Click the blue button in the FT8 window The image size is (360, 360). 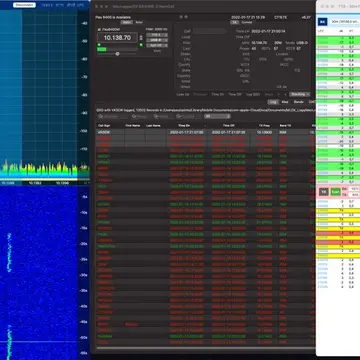(x=322, y=22)
